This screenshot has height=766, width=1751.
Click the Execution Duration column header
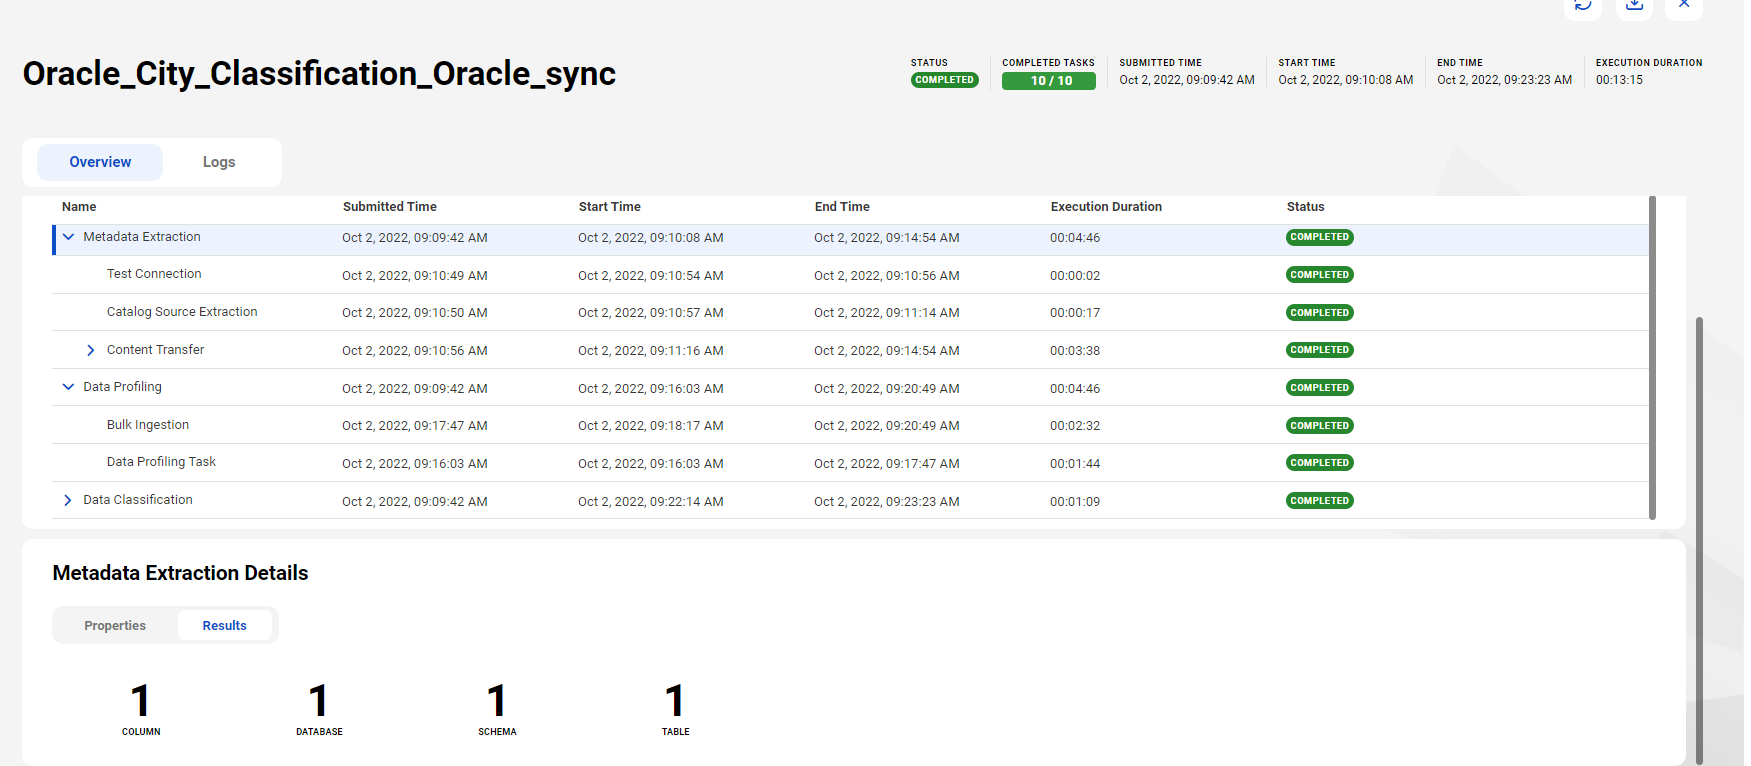click(1106, 207)
